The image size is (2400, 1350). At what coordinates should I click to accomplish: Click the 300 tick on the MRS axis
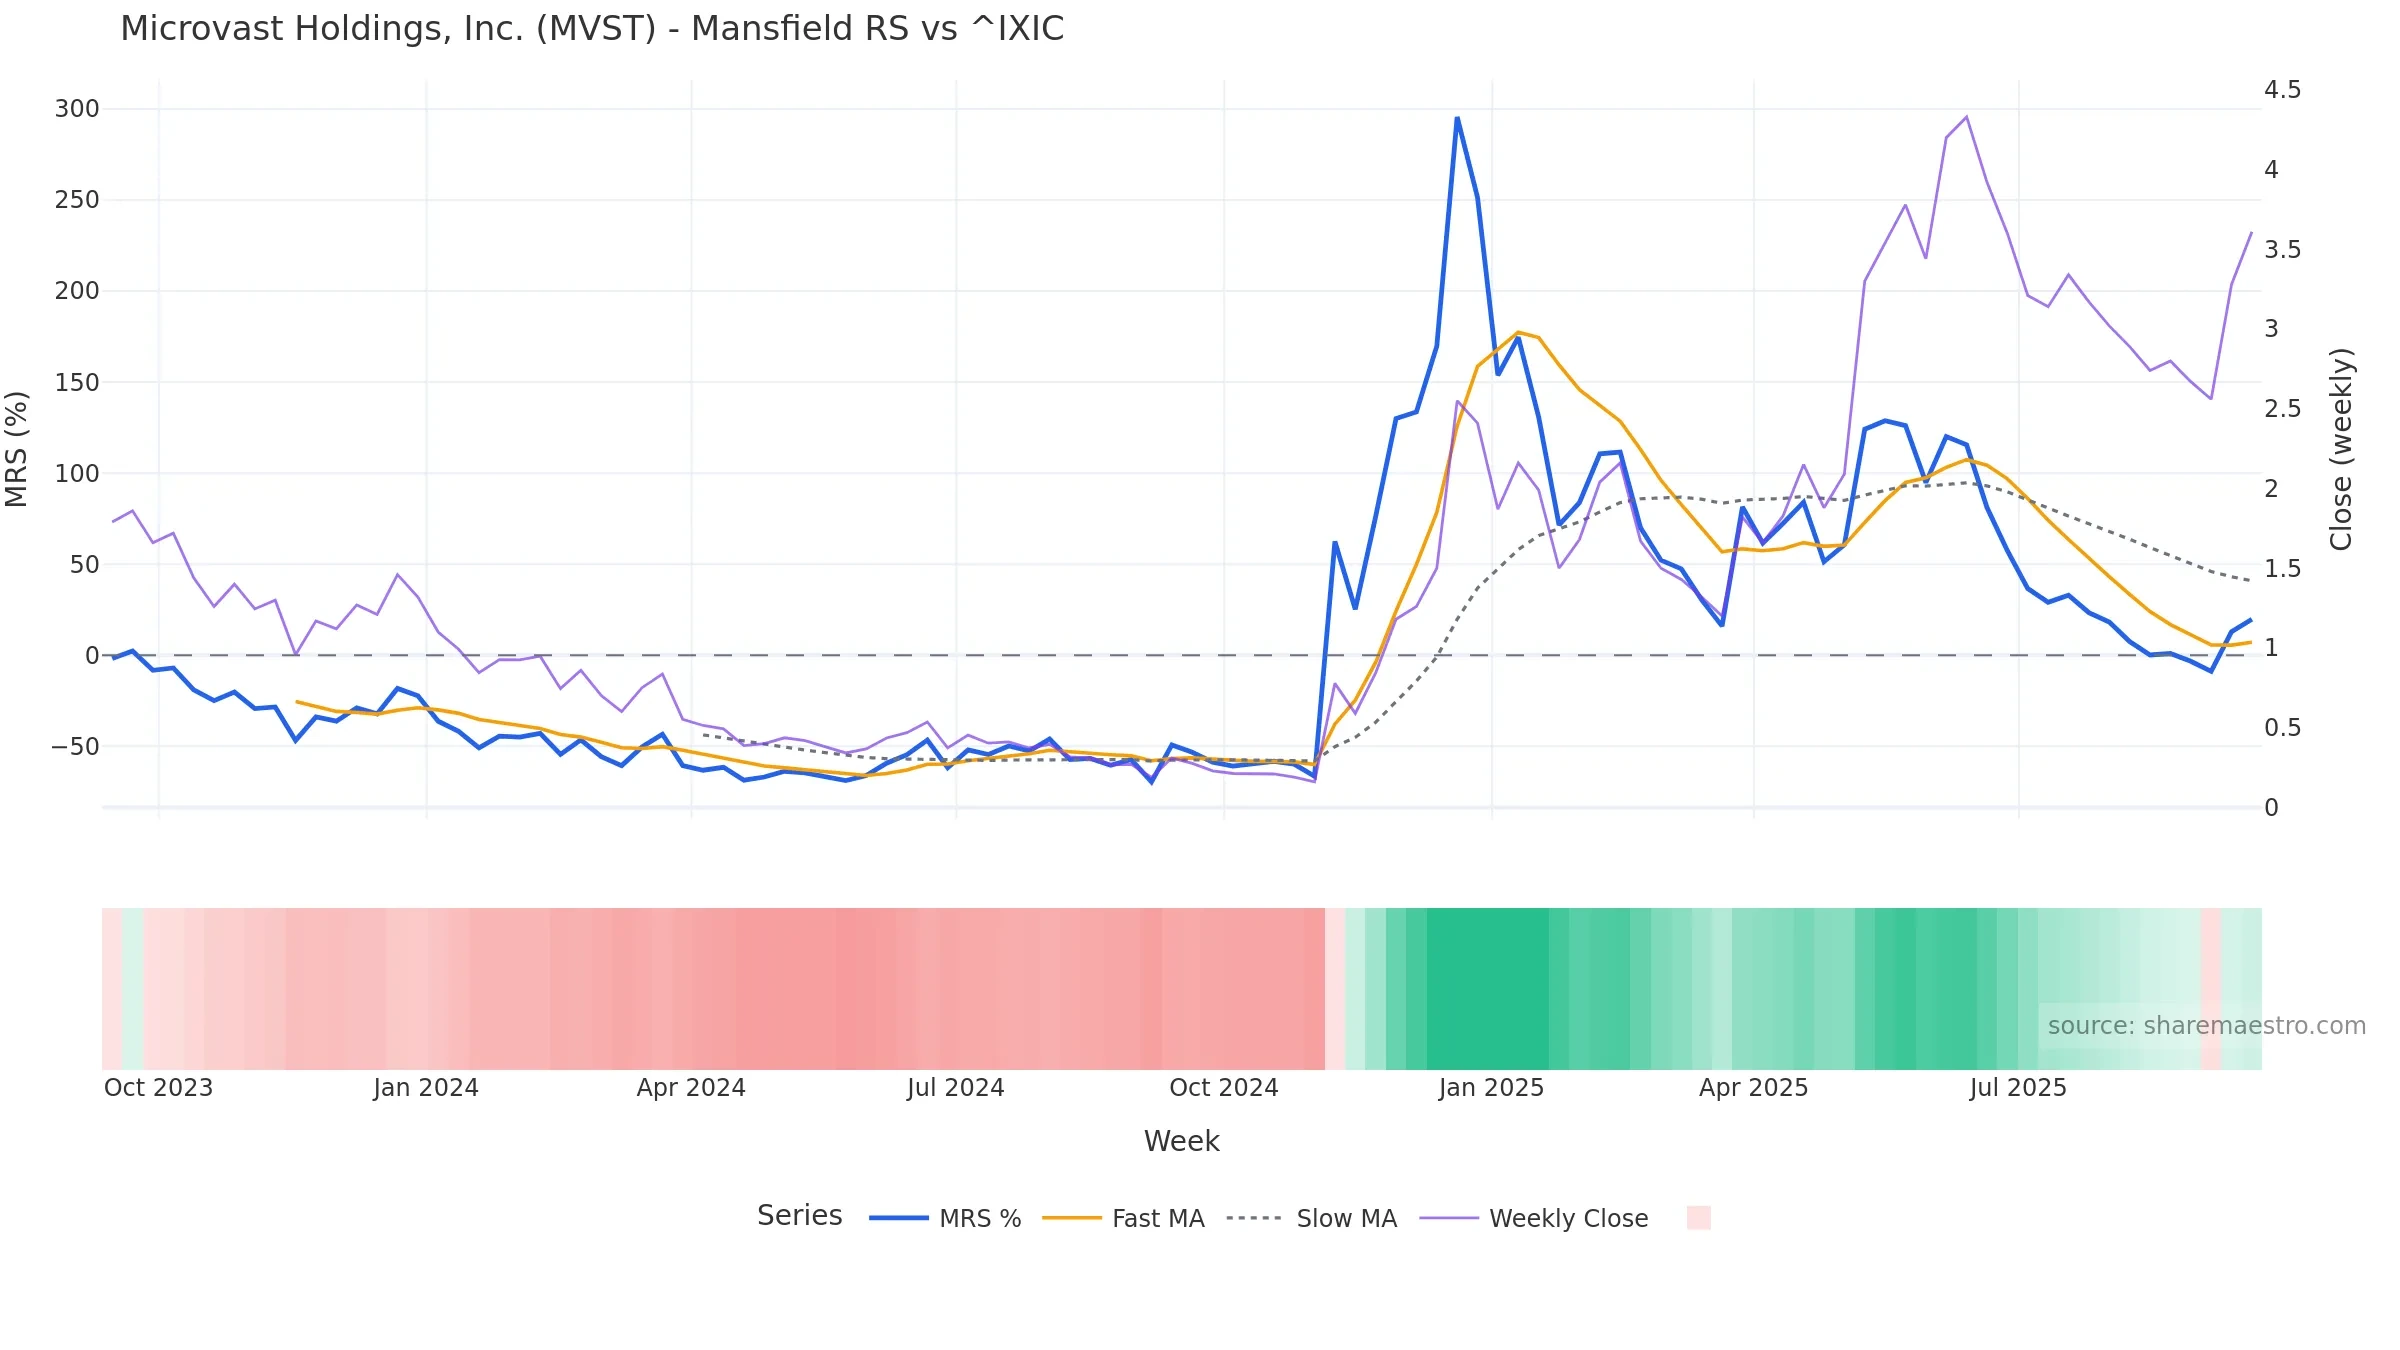(77, 109)
